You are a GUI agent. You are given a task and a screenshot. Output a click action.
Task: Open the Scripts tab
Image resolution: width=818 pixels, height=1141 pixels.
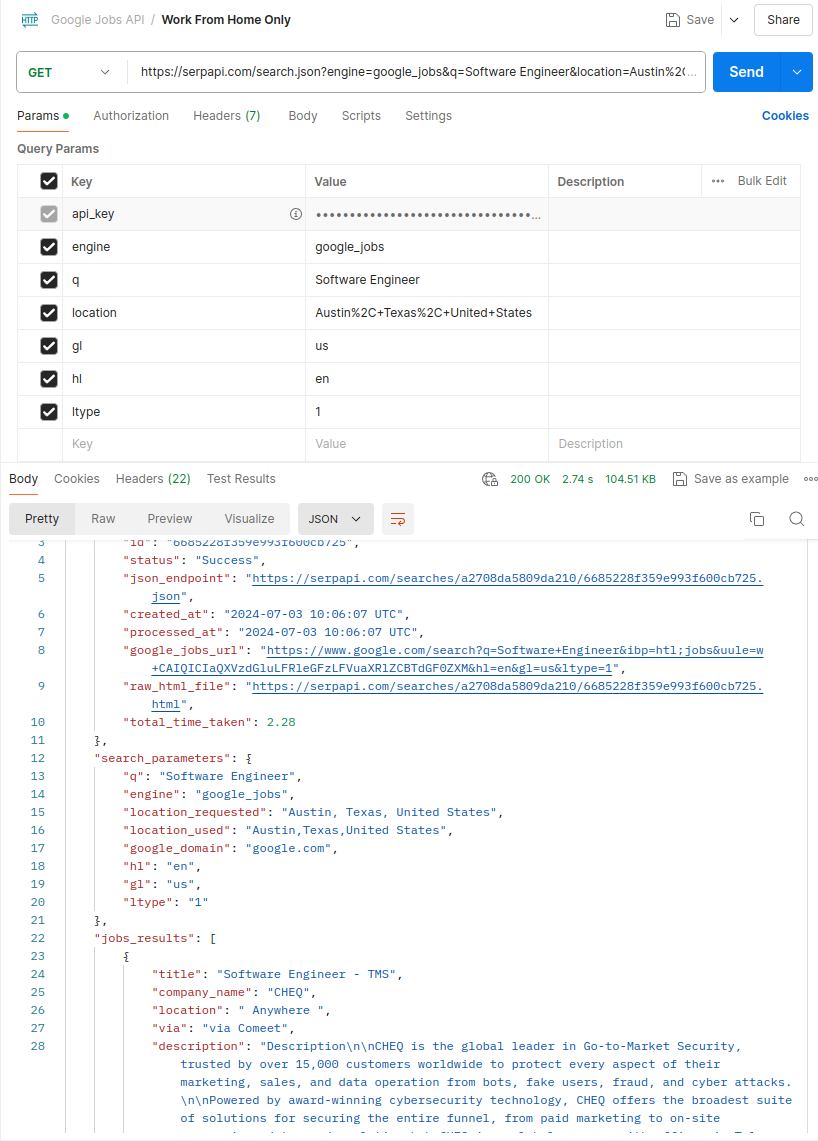[361, 116]
